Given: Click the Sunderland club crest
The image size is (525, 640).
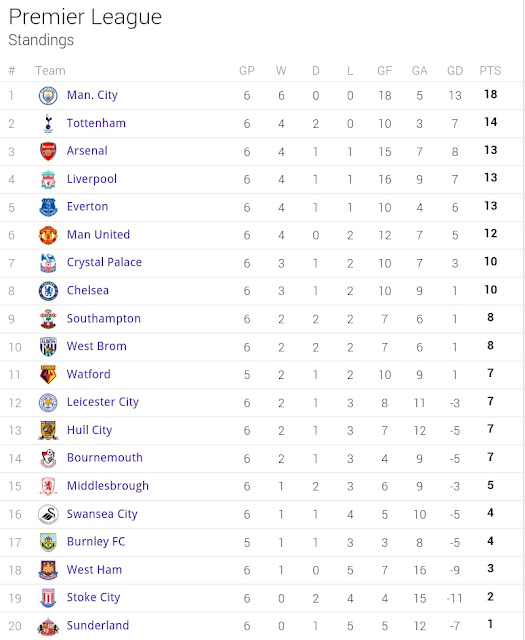Looking at the screenshot, I should 48,627.
